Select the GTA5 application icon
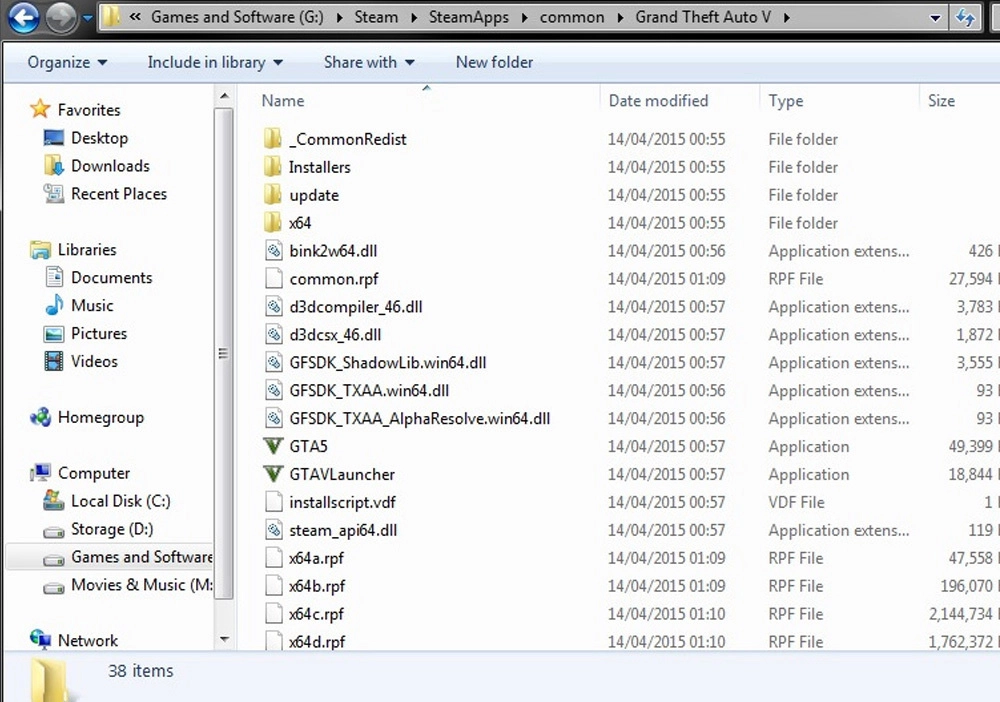The height and width of the screenshot is (702, 1000). (273, 446)
